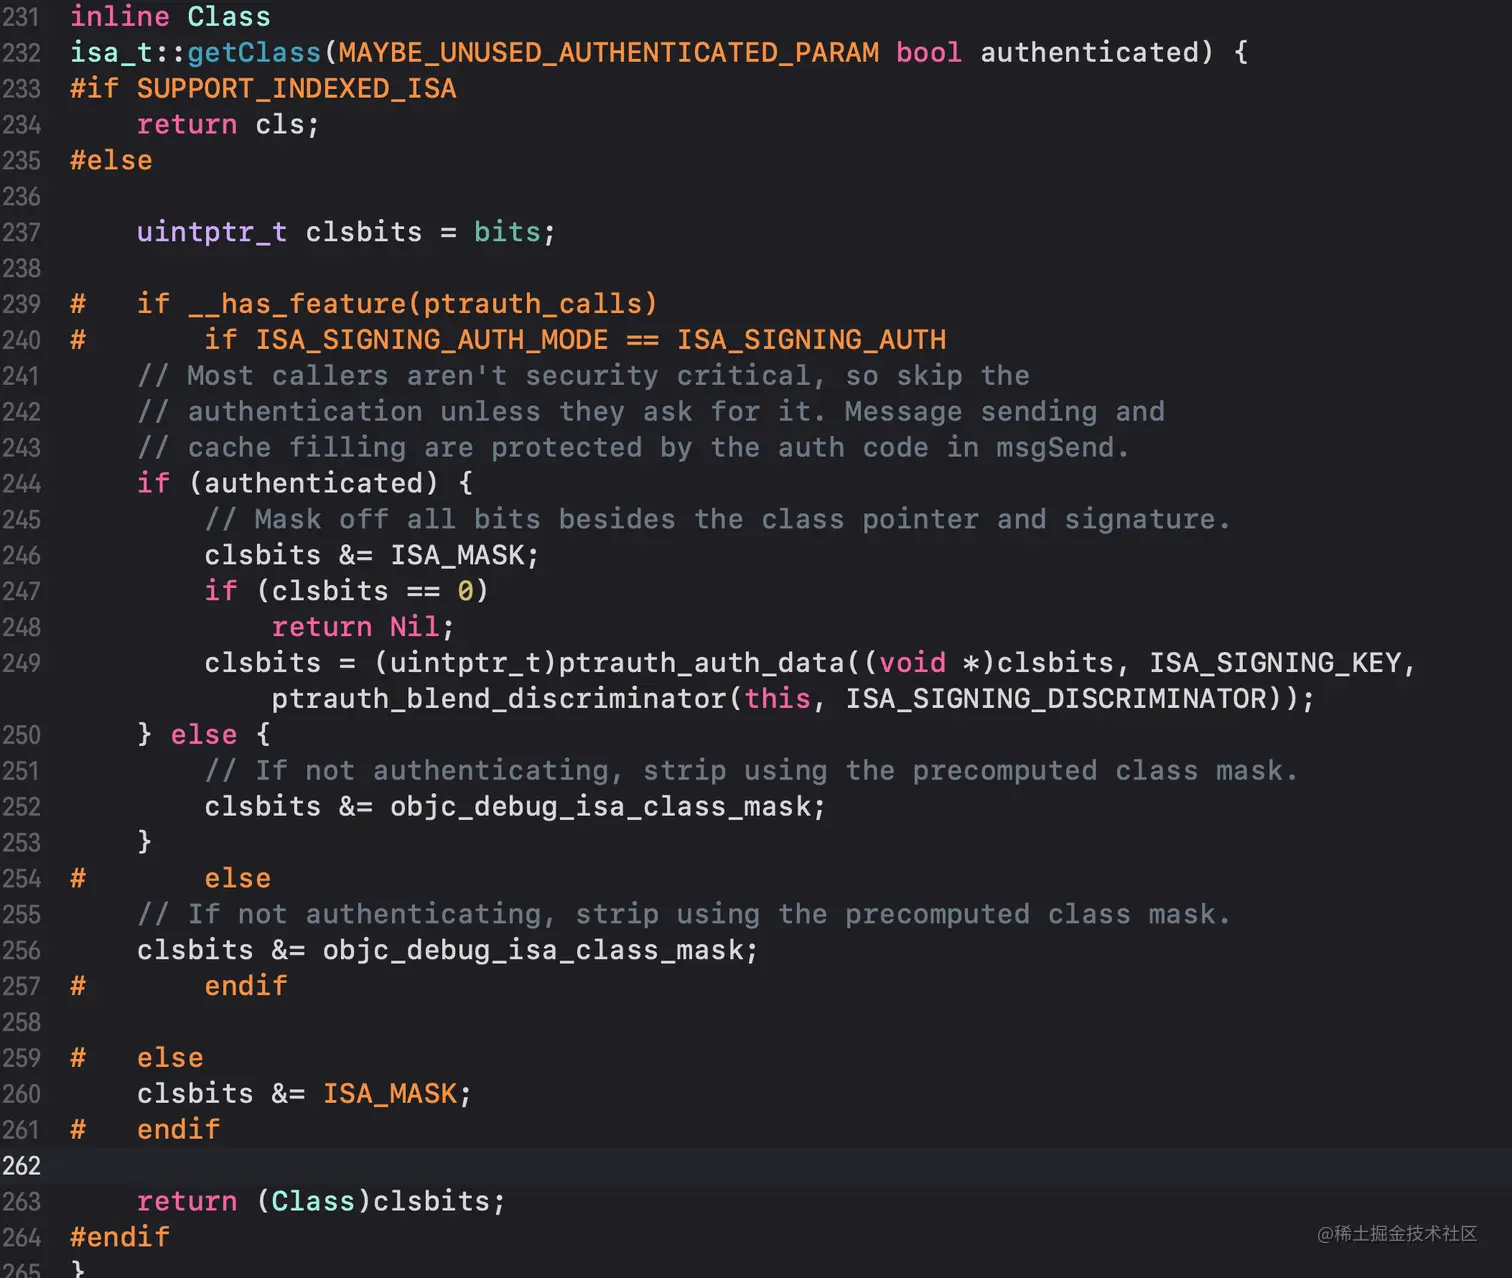Click '} else {' on line 250
Viewport: 1512px width, 1278px height.
(x=204, y=735)
